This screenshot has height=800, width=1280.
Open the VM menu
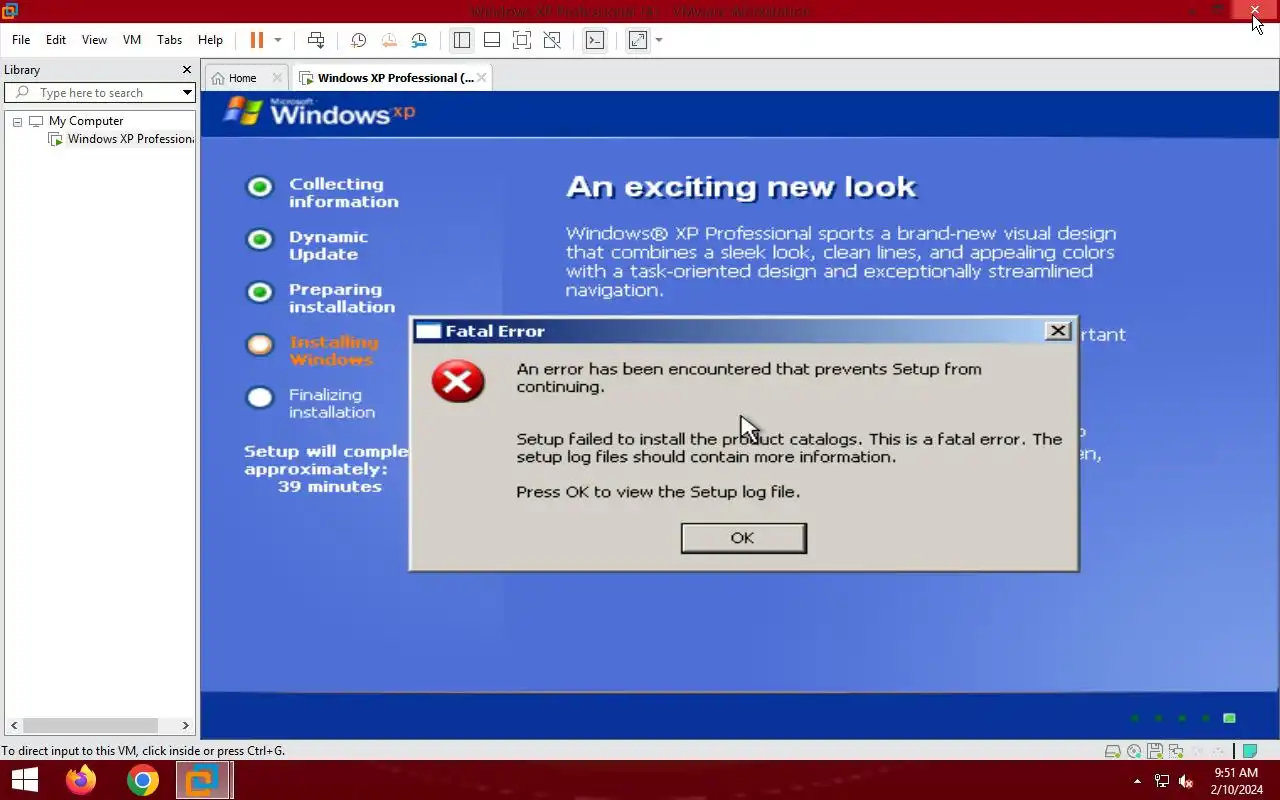[x=131, y=40]
